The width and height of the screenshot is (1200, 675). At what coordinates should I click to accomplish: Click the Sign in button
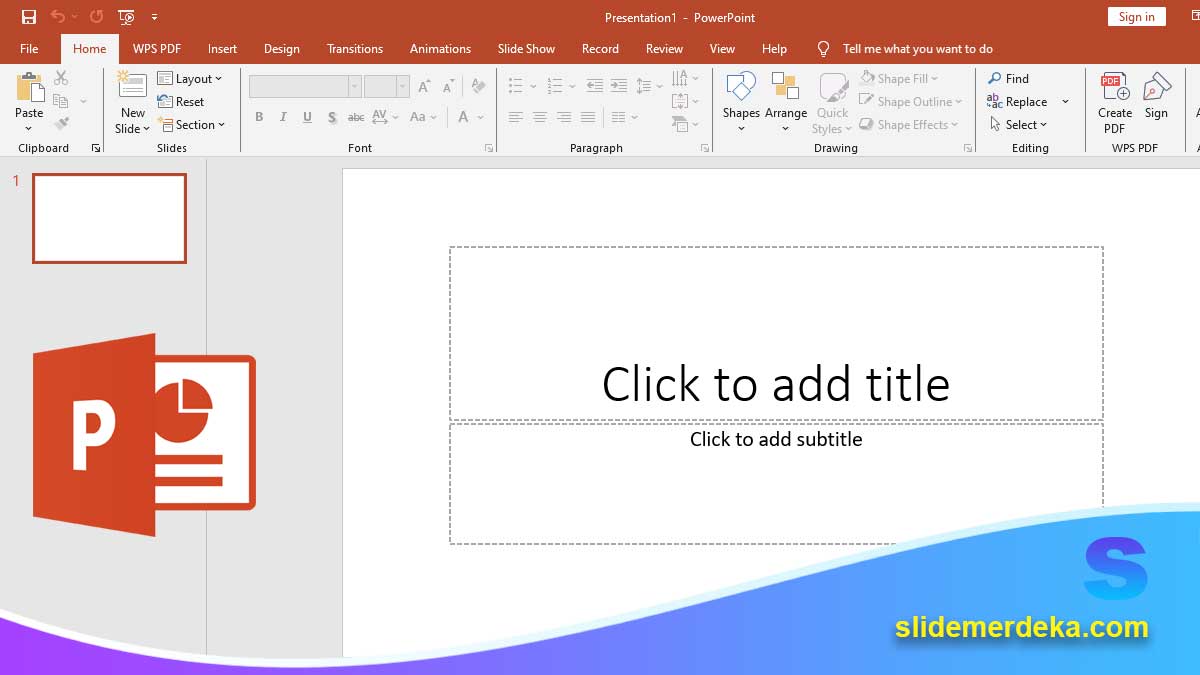(1137, 17)
